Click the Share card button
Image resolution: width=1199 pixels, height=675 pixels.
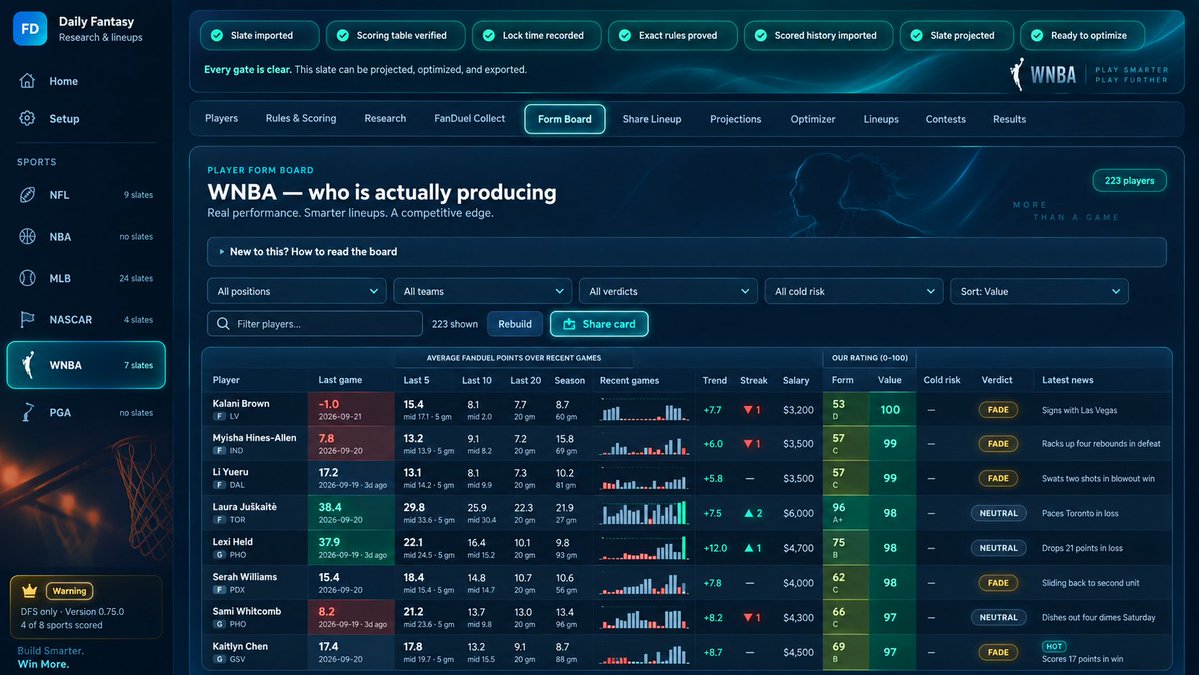599,324
